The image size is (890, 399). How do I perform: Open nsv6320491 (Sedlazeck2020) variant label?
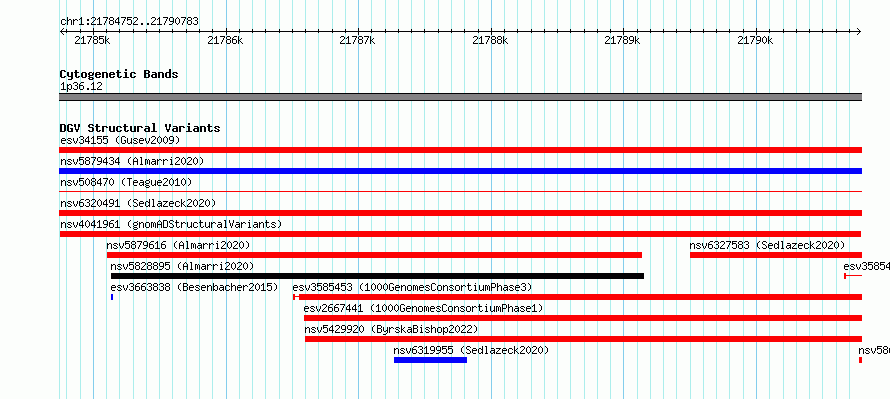click(138, 203)
